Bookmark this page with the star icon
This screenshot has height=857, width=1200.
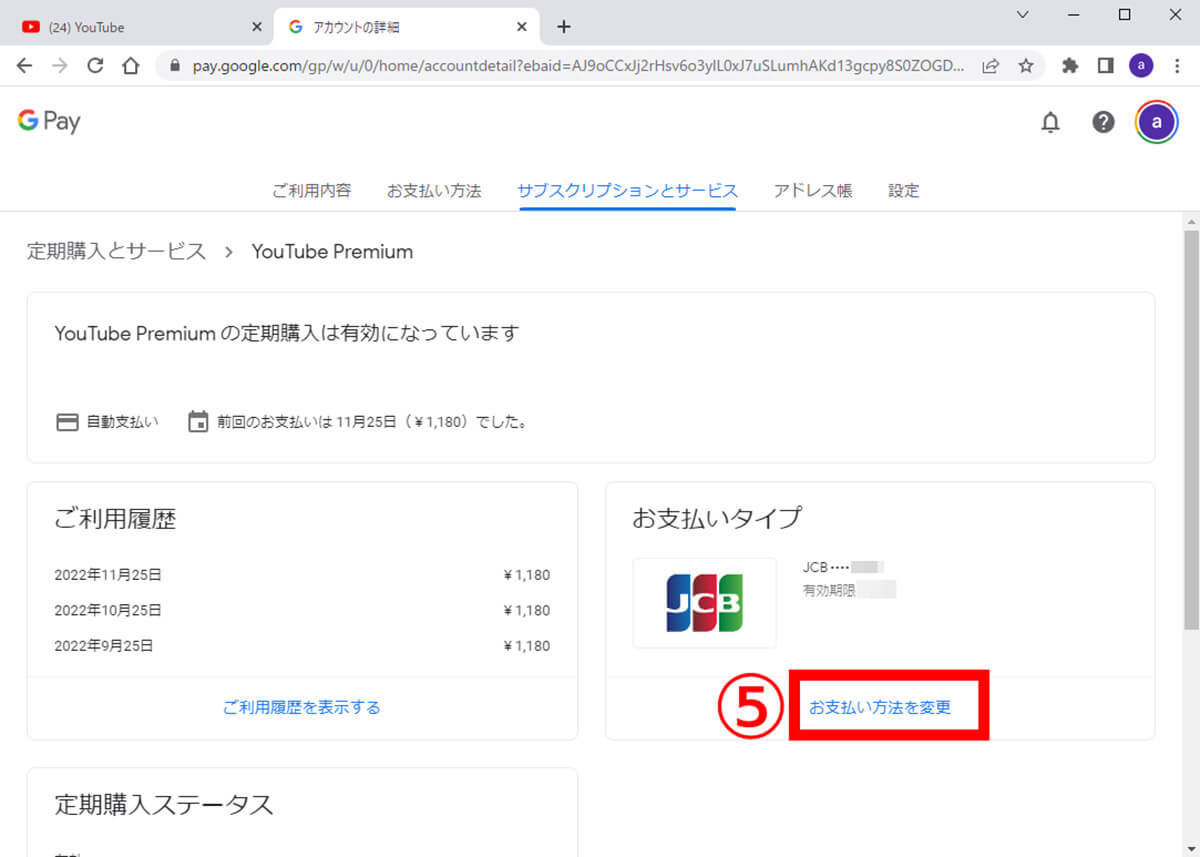(1025, 66)
